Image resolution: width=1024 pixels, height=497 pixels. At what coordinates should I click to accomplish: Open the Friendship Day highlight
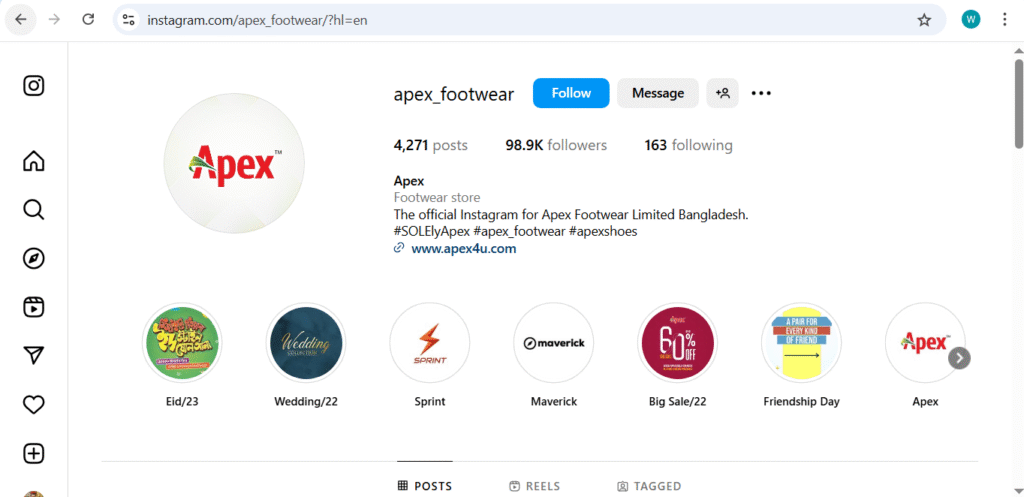click(801, 343)
